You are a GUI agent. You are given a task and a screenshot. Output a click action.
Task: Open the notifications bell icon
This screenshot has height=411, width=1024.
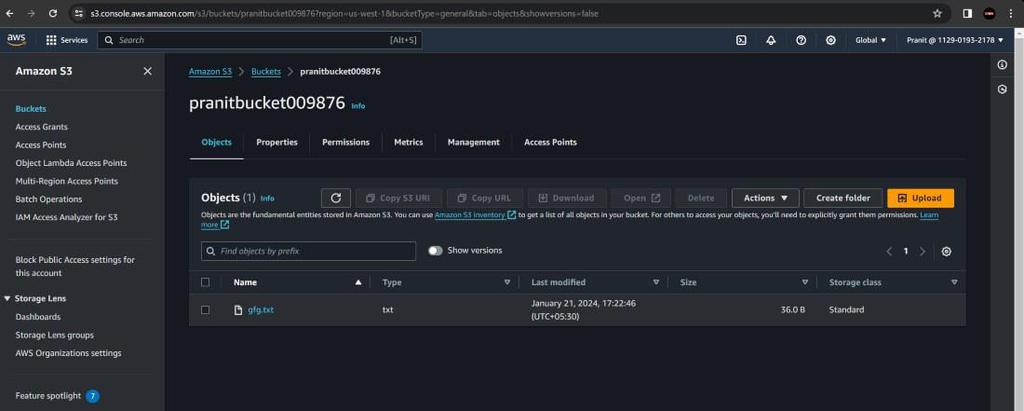click(x=771, y=40)
